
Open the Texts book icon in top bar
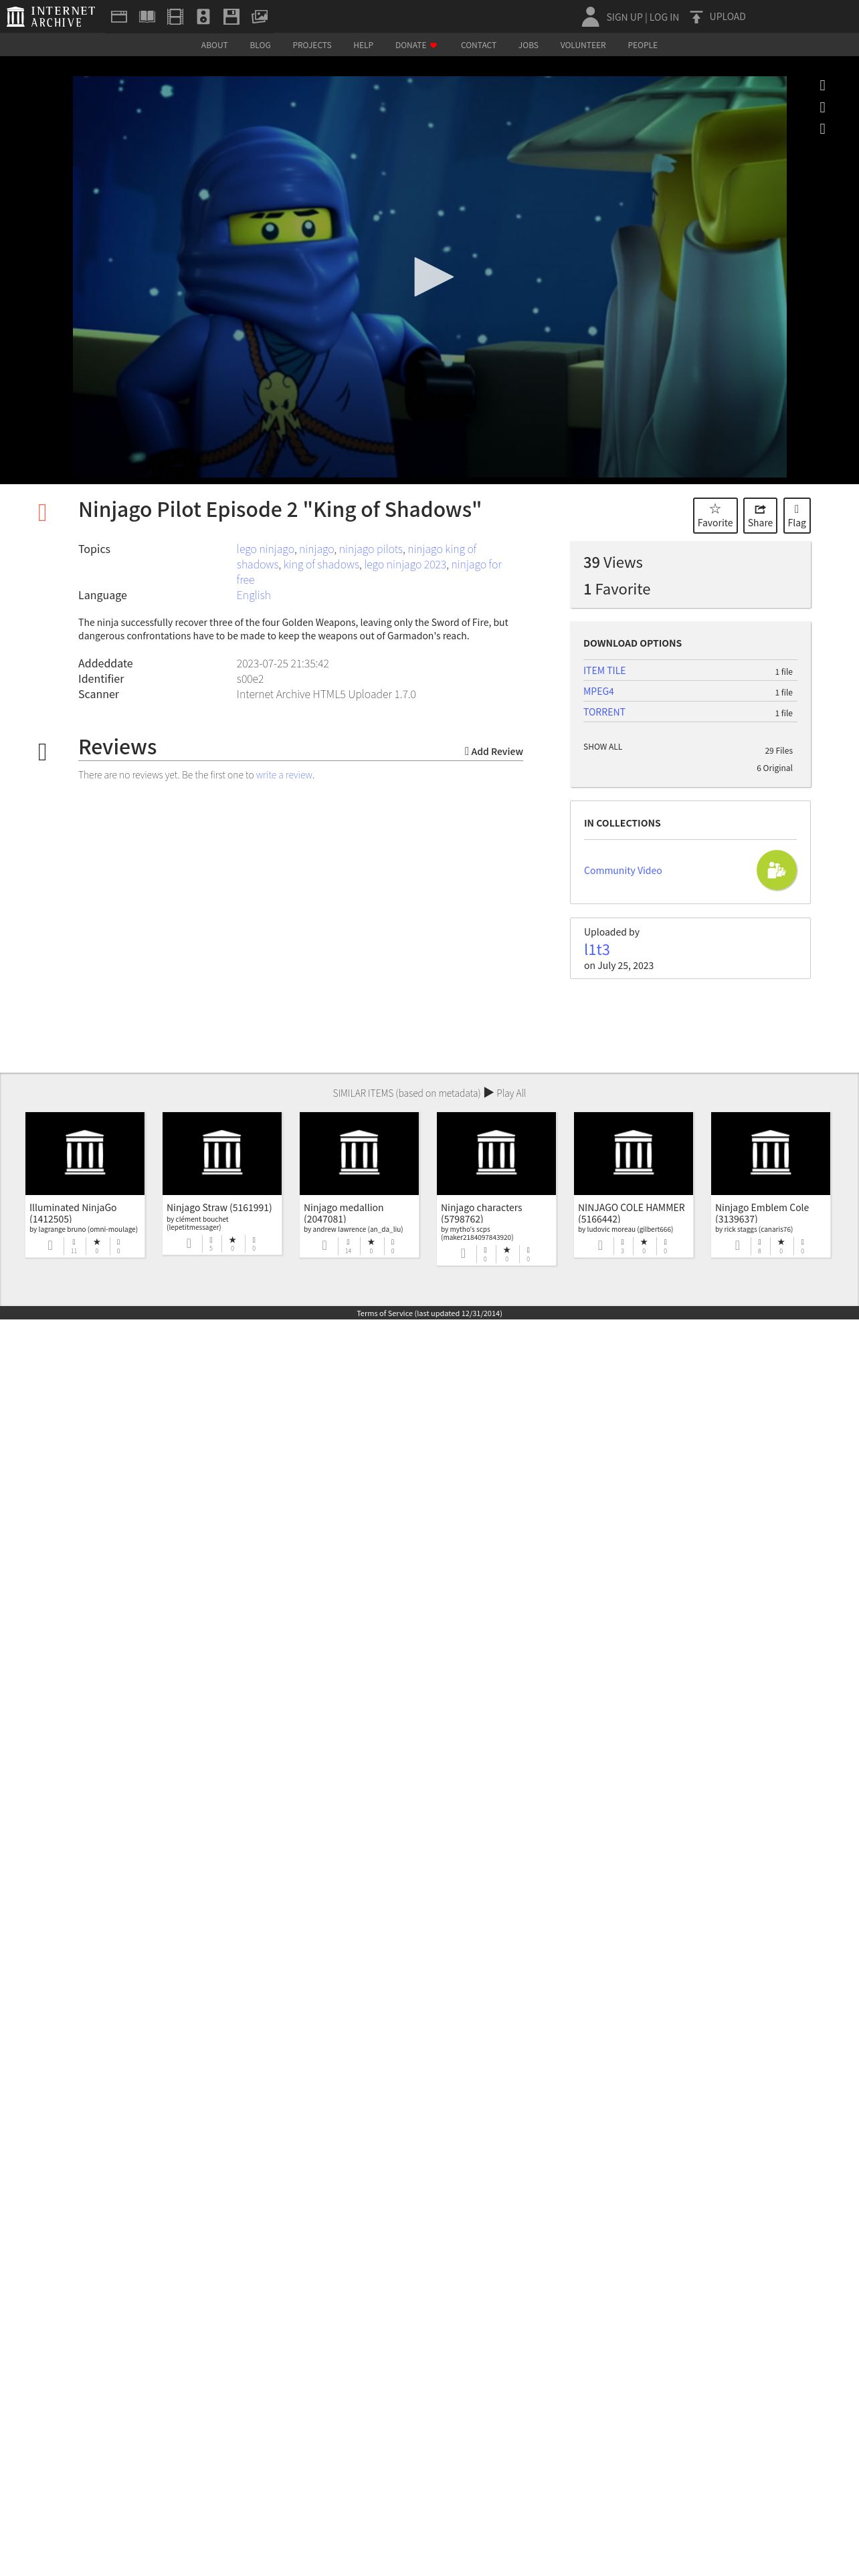point(147,17)
